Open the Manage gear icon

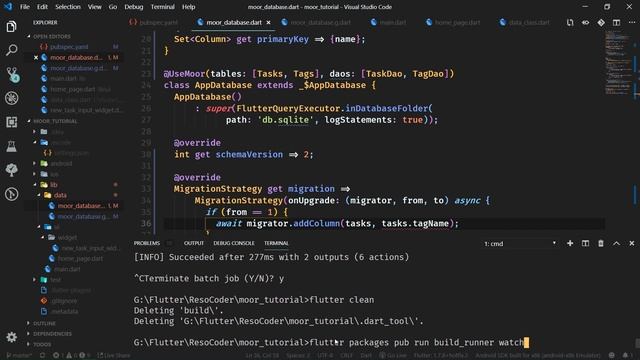[11, 337]
